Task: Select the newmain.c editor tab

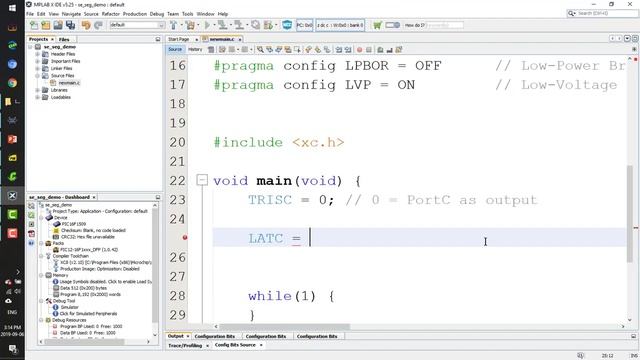Action: pos(222,39)
